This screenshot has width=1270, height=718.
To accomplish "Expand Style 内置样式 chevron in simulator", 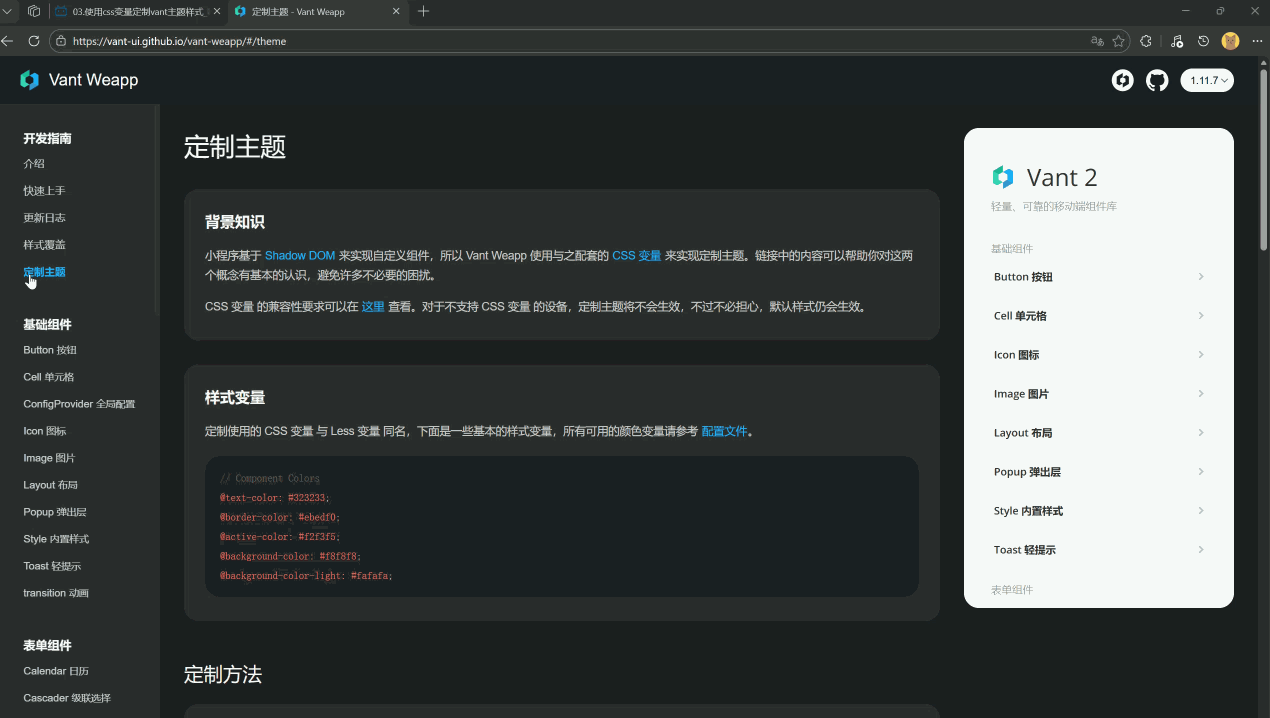I will [x=1201, y=511].
